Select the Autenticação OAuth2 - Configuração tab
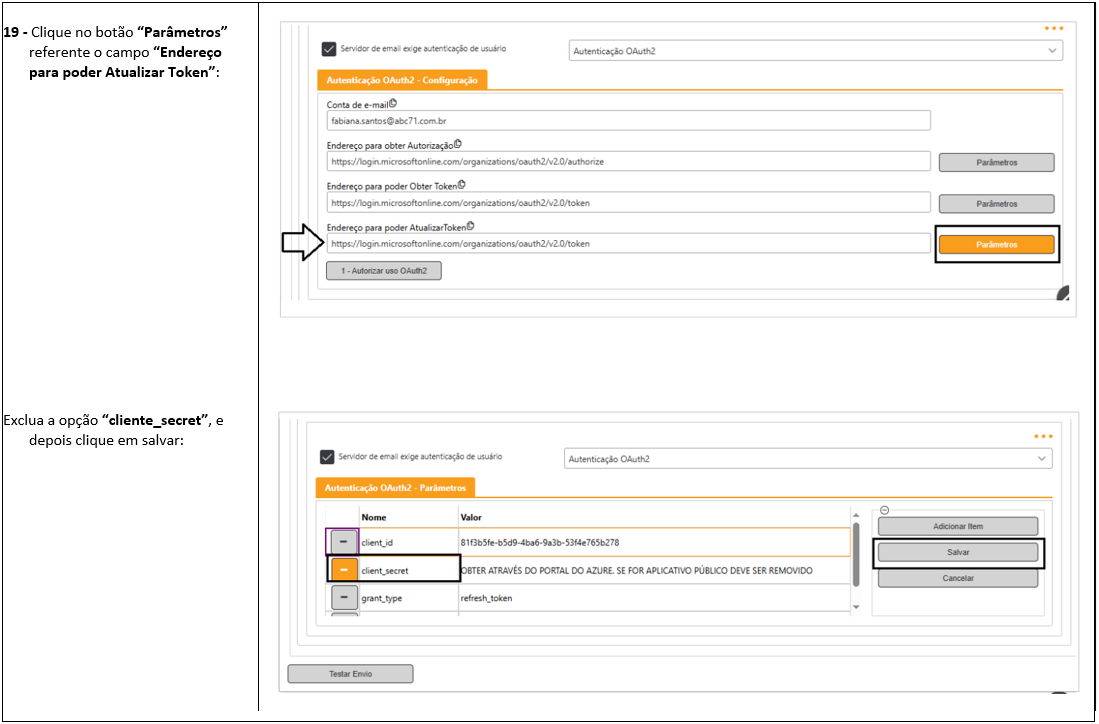Viewport: 1099px width, 724px height. click(x=401, y=80)
